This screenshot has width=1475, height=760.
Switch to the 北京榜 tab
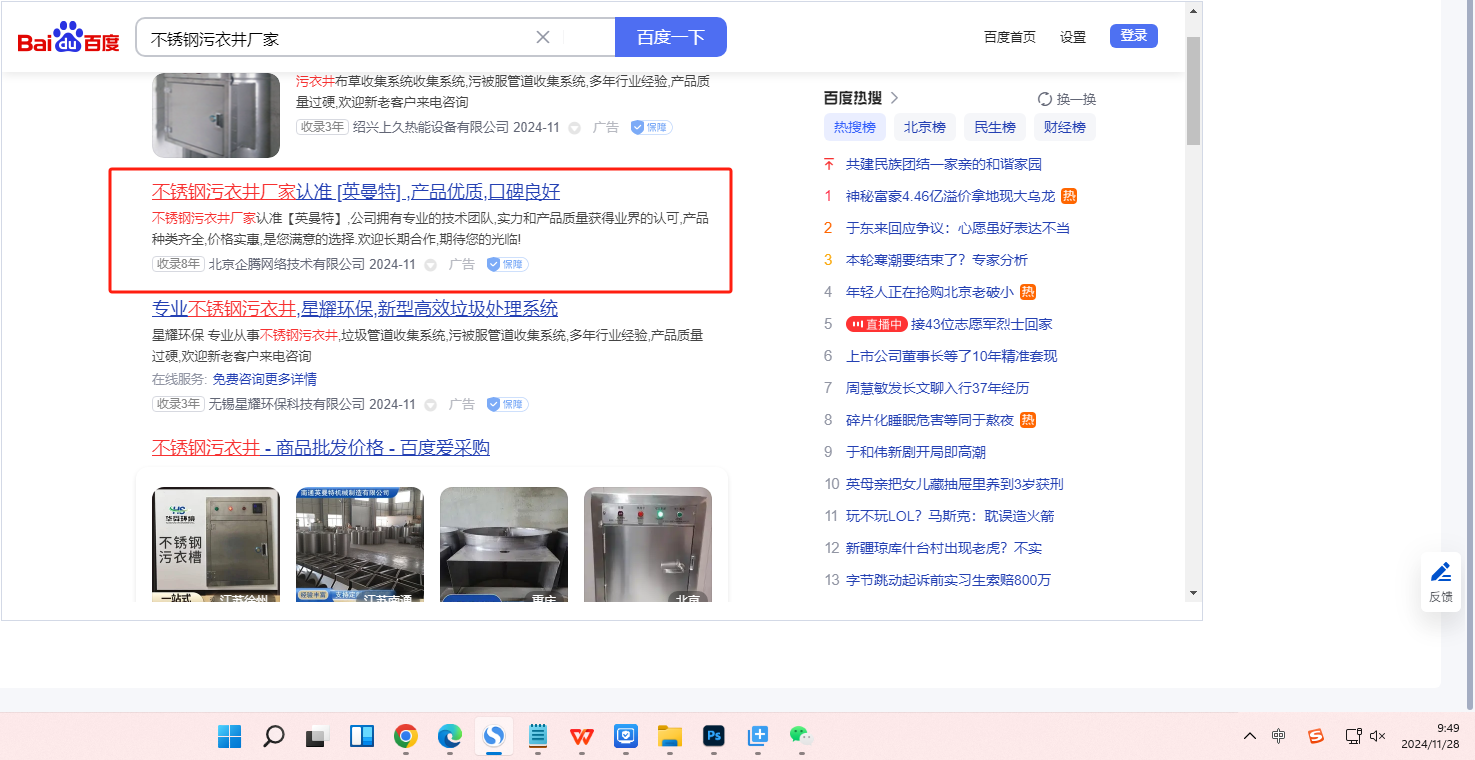(925, 127)
